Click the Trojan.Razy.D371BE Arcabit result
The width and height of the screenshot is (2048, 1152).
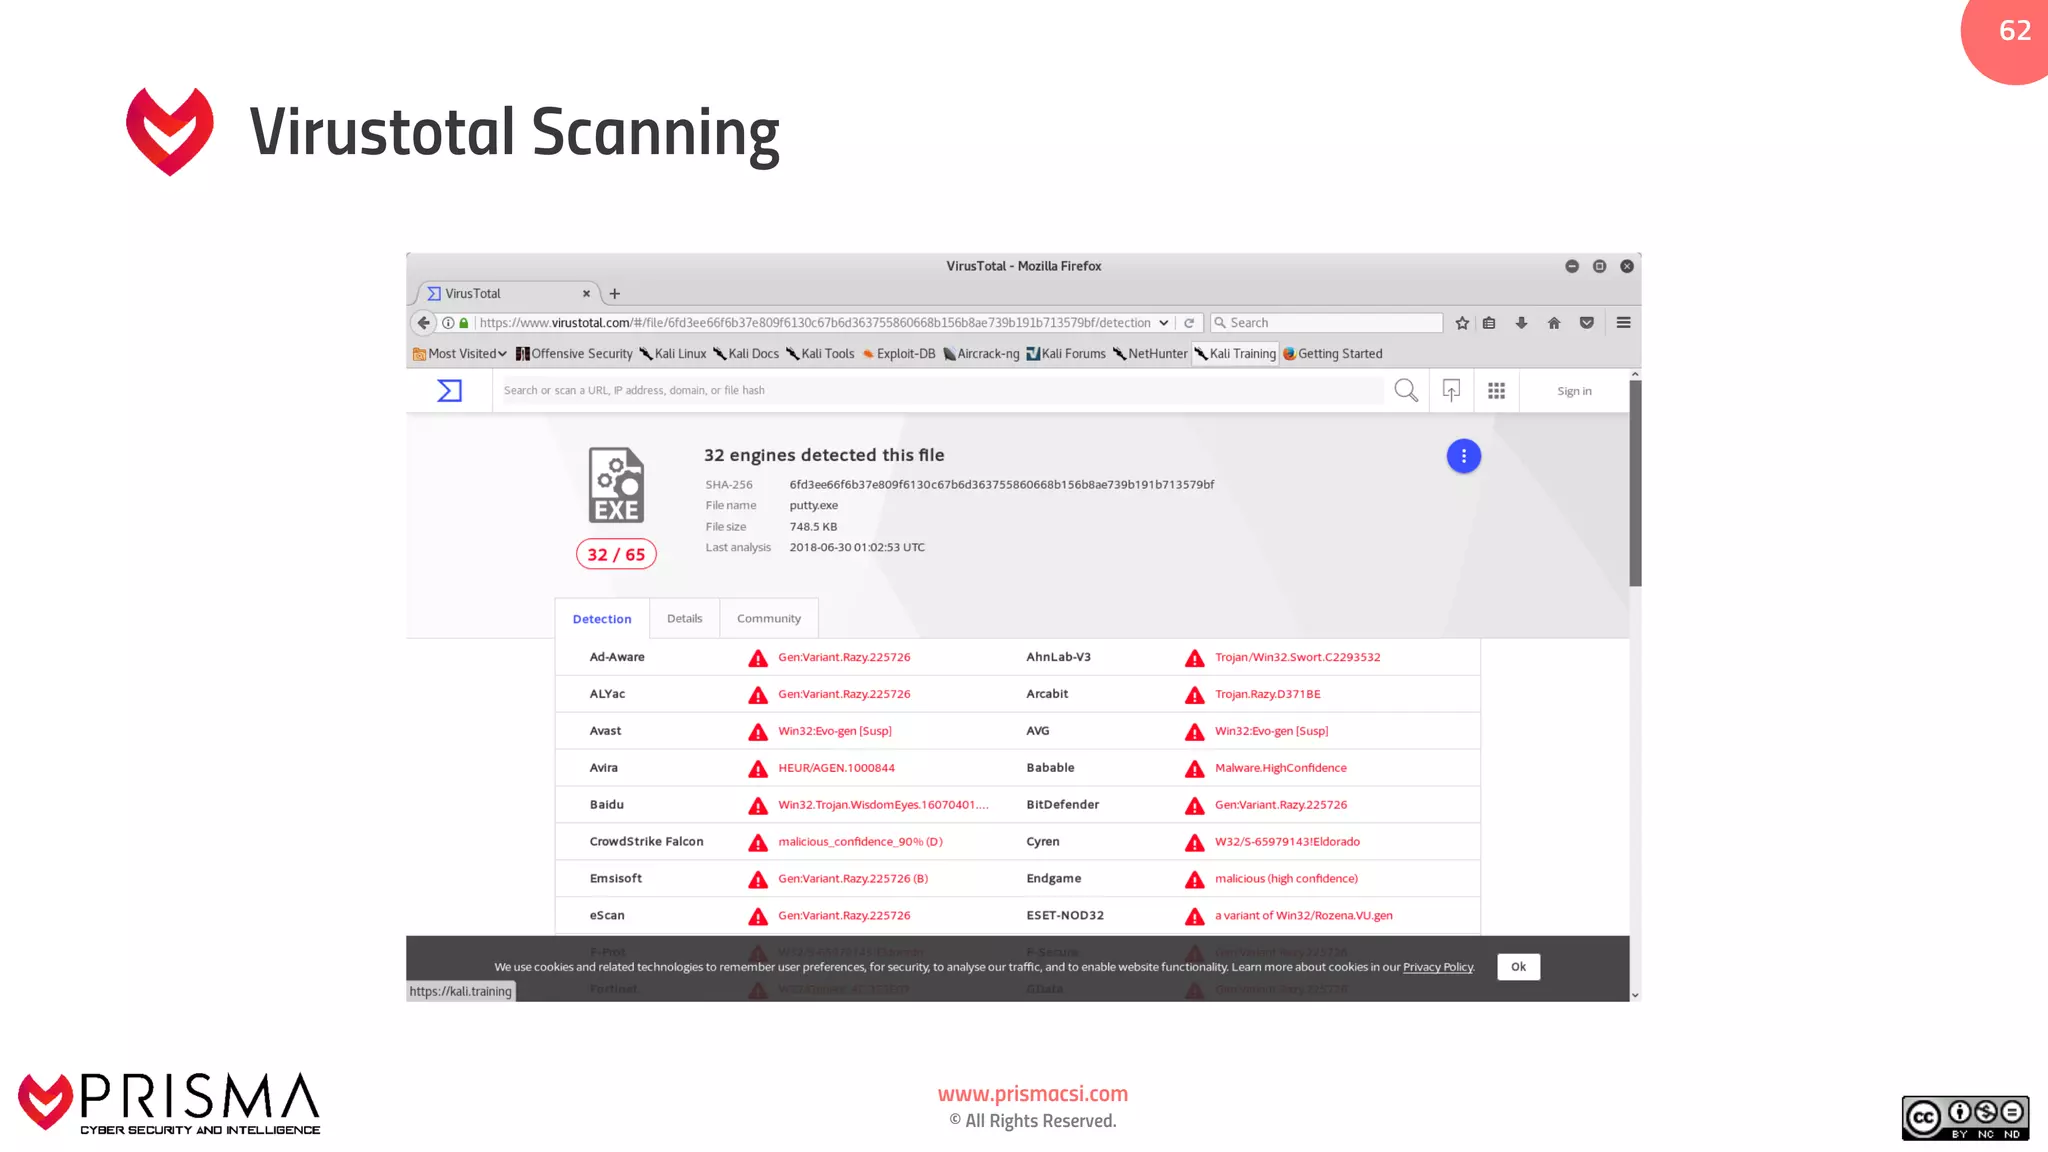[x=1267, y=695]
